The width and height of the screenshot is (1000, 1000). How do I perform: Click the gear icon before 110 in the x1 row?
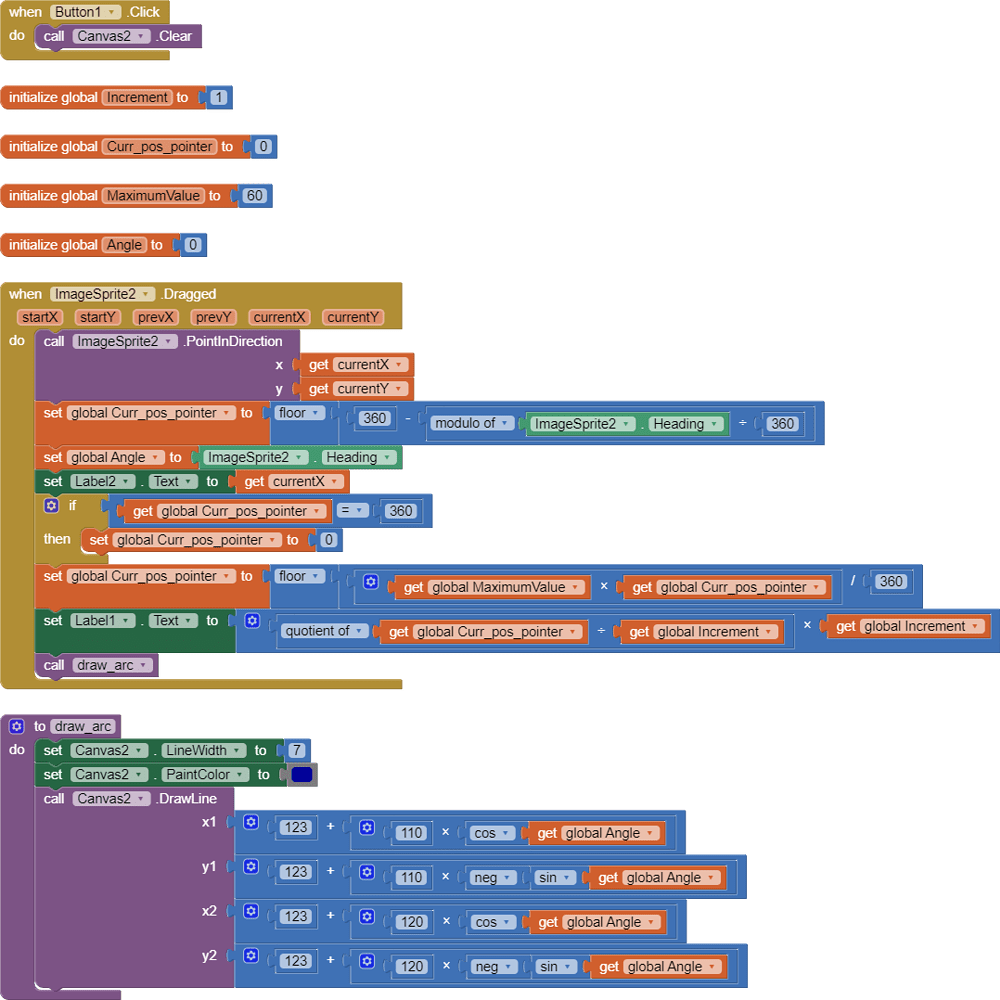pyautogui.click(x=367, y=828)
